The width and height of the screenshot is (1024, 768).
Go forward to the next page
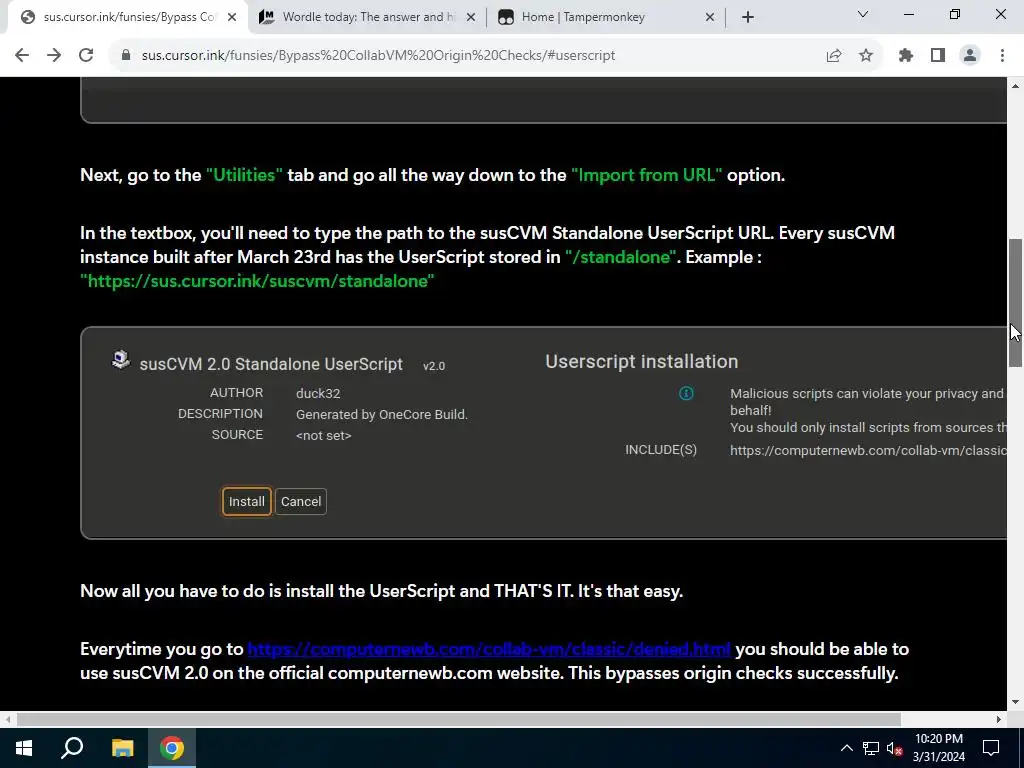(54, 56)
